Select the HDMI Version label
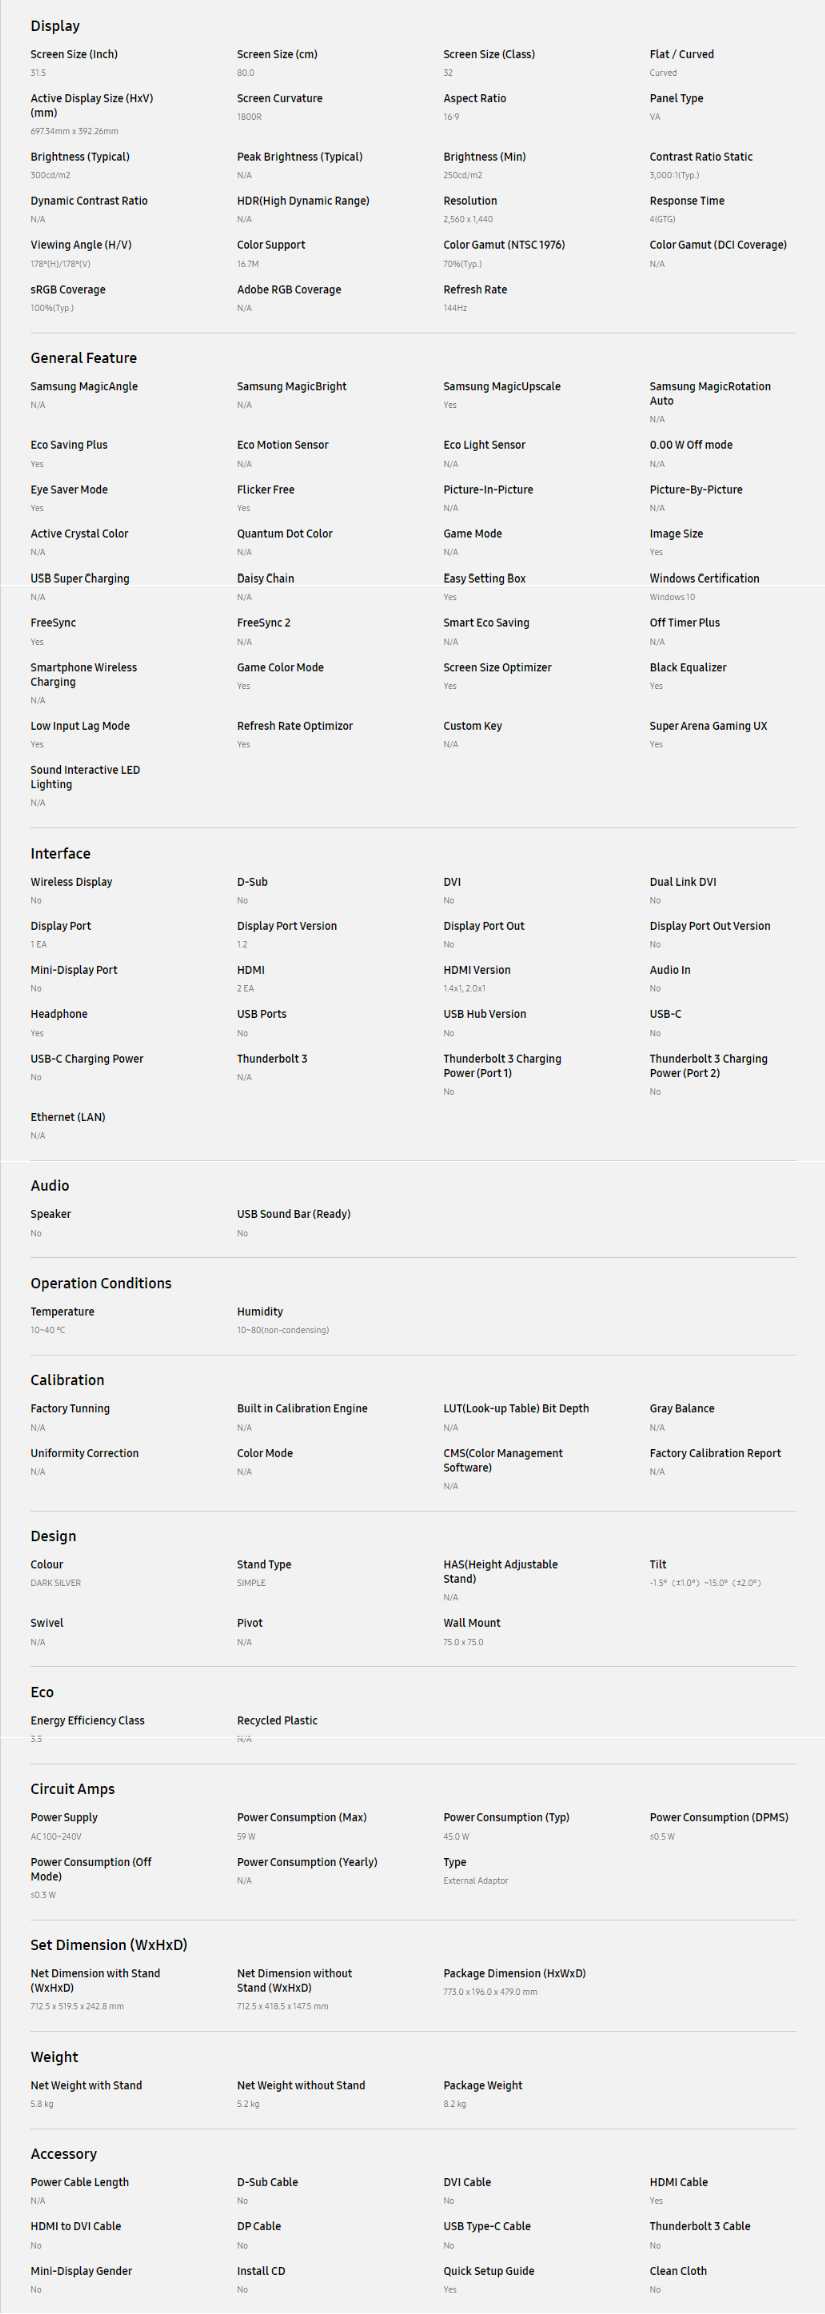 click(477, 970)
